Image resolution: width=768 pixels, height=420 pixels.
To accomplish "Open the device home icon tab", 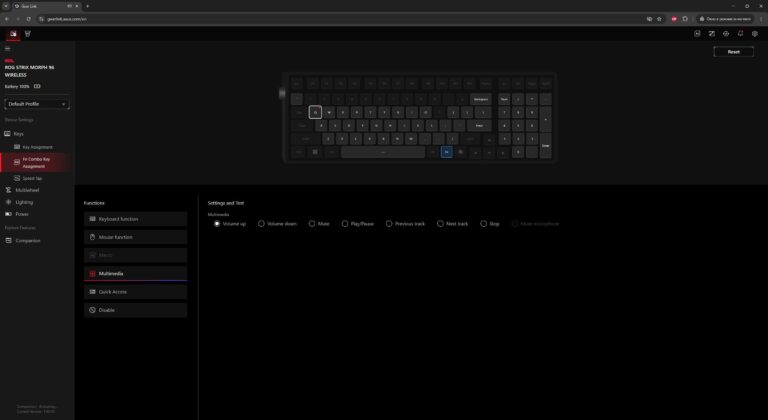I will pyautogui.click(x=13, y=34).
